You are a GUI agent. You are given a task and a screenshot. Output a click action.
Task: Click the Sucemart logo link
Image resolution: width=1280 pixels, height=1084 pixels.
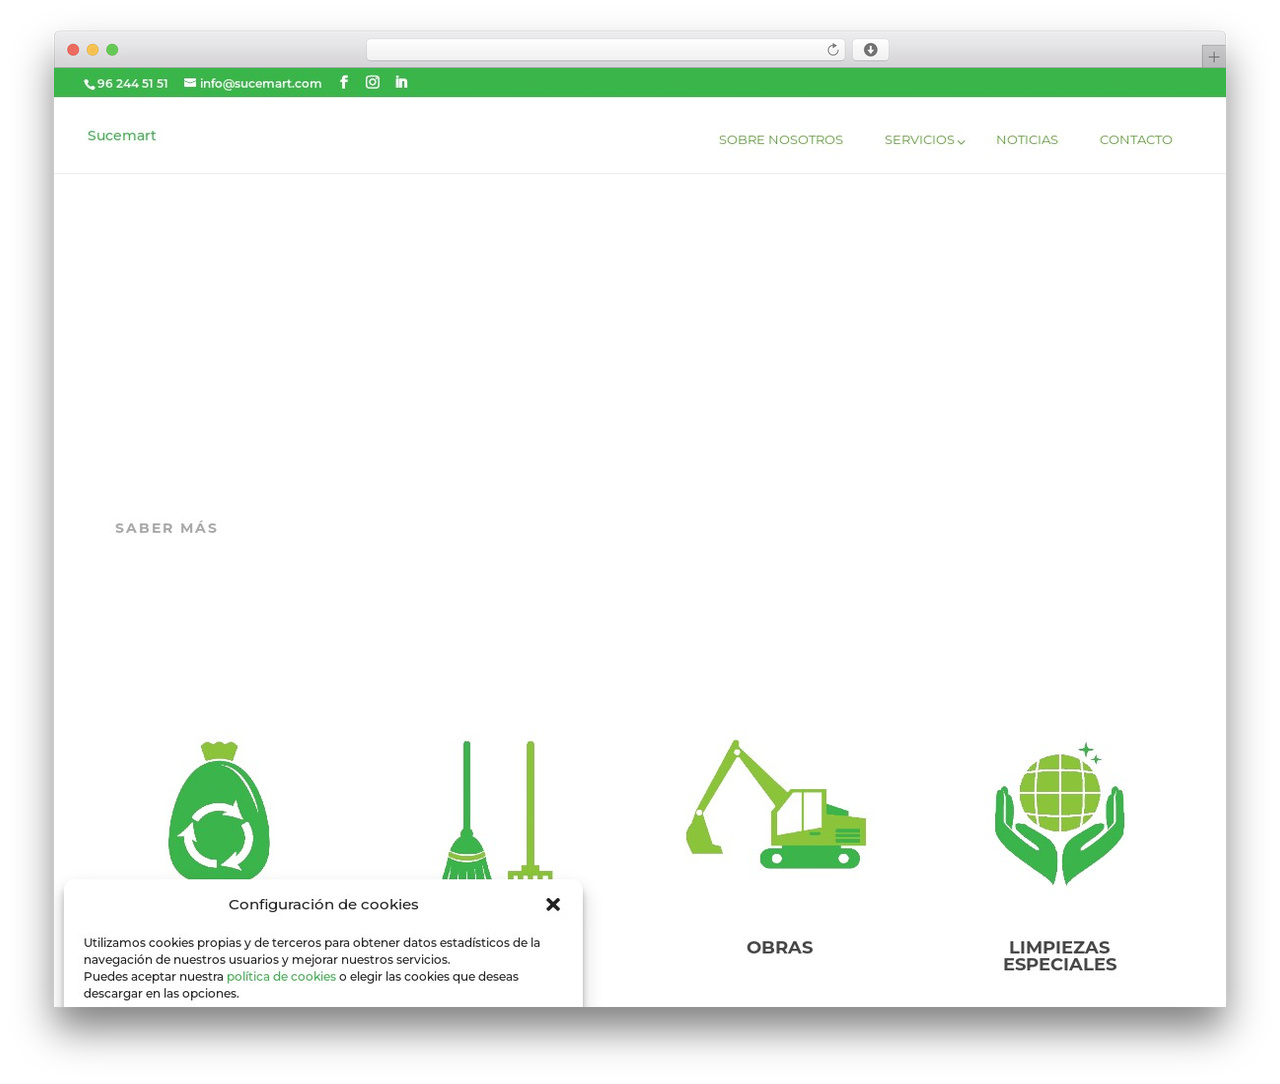pyautogui.click(x=122, y=136)
